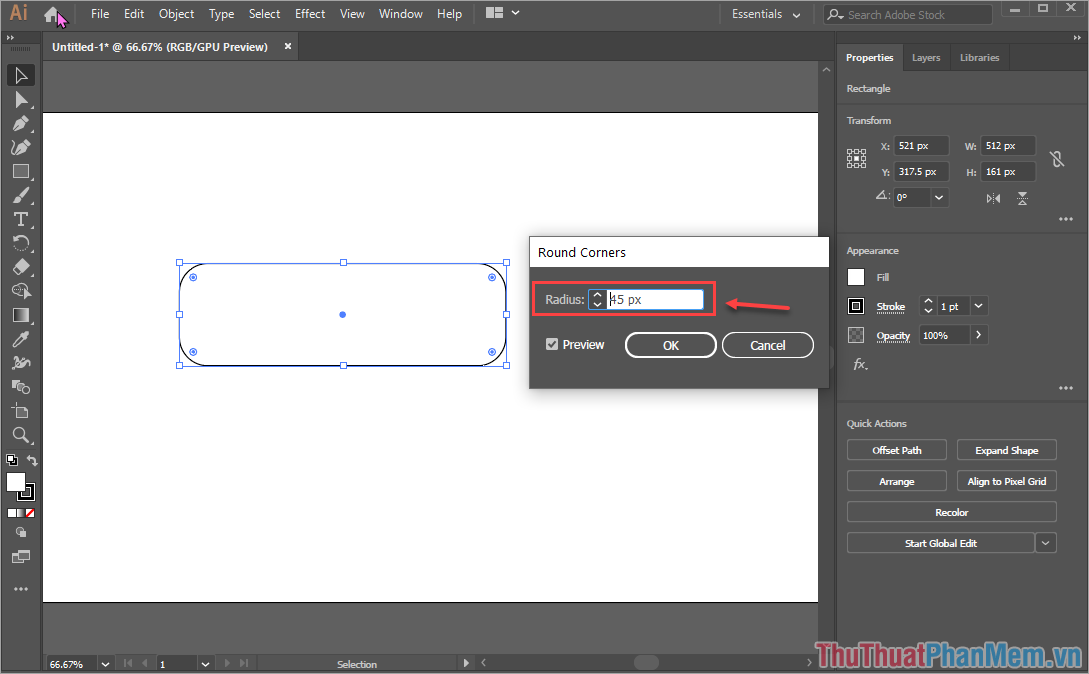Click the Recolor quick action
Viewport: 1089px width, 674px height.
pyautogui.click(x=951, y=511)
